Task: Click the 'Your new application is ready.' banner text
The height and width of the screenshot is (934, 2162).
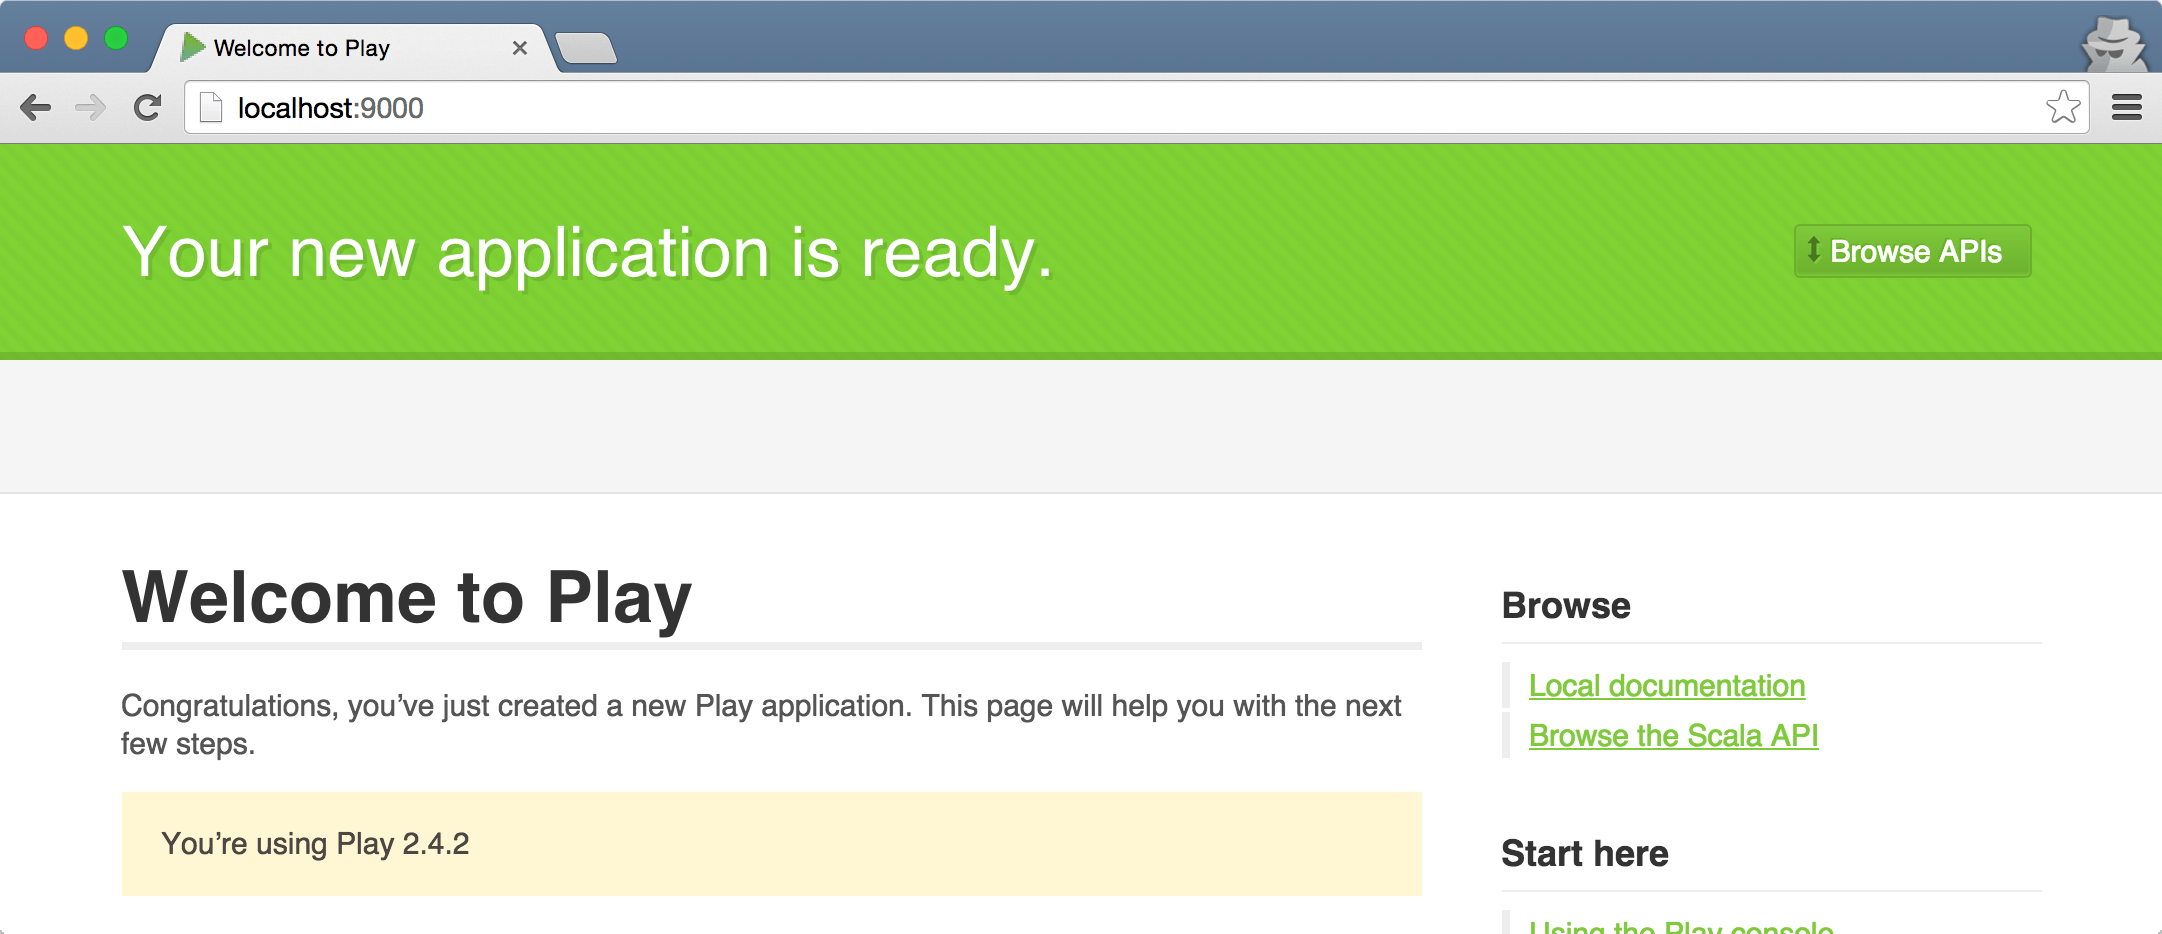Action: pyautogui.click(x=588, y=254)
